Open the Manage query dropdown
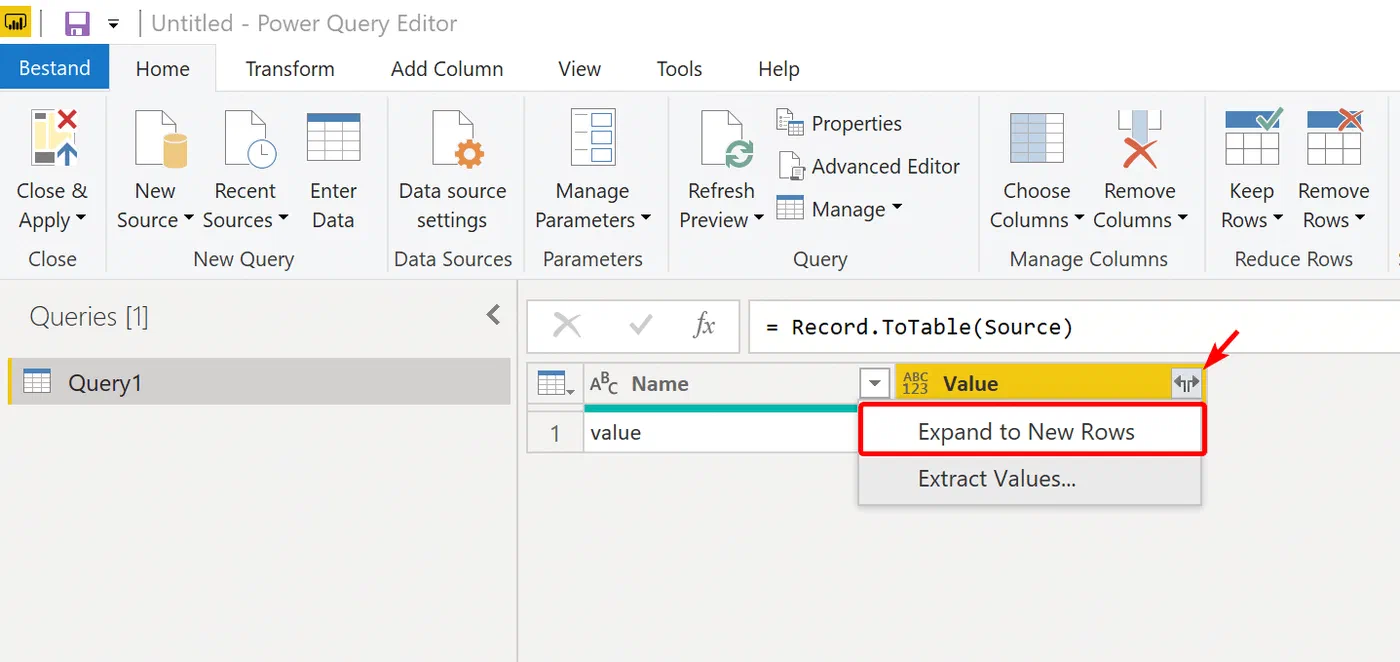Image resolution: width=1400 pixels, height=662 pixels. [839, 209]
